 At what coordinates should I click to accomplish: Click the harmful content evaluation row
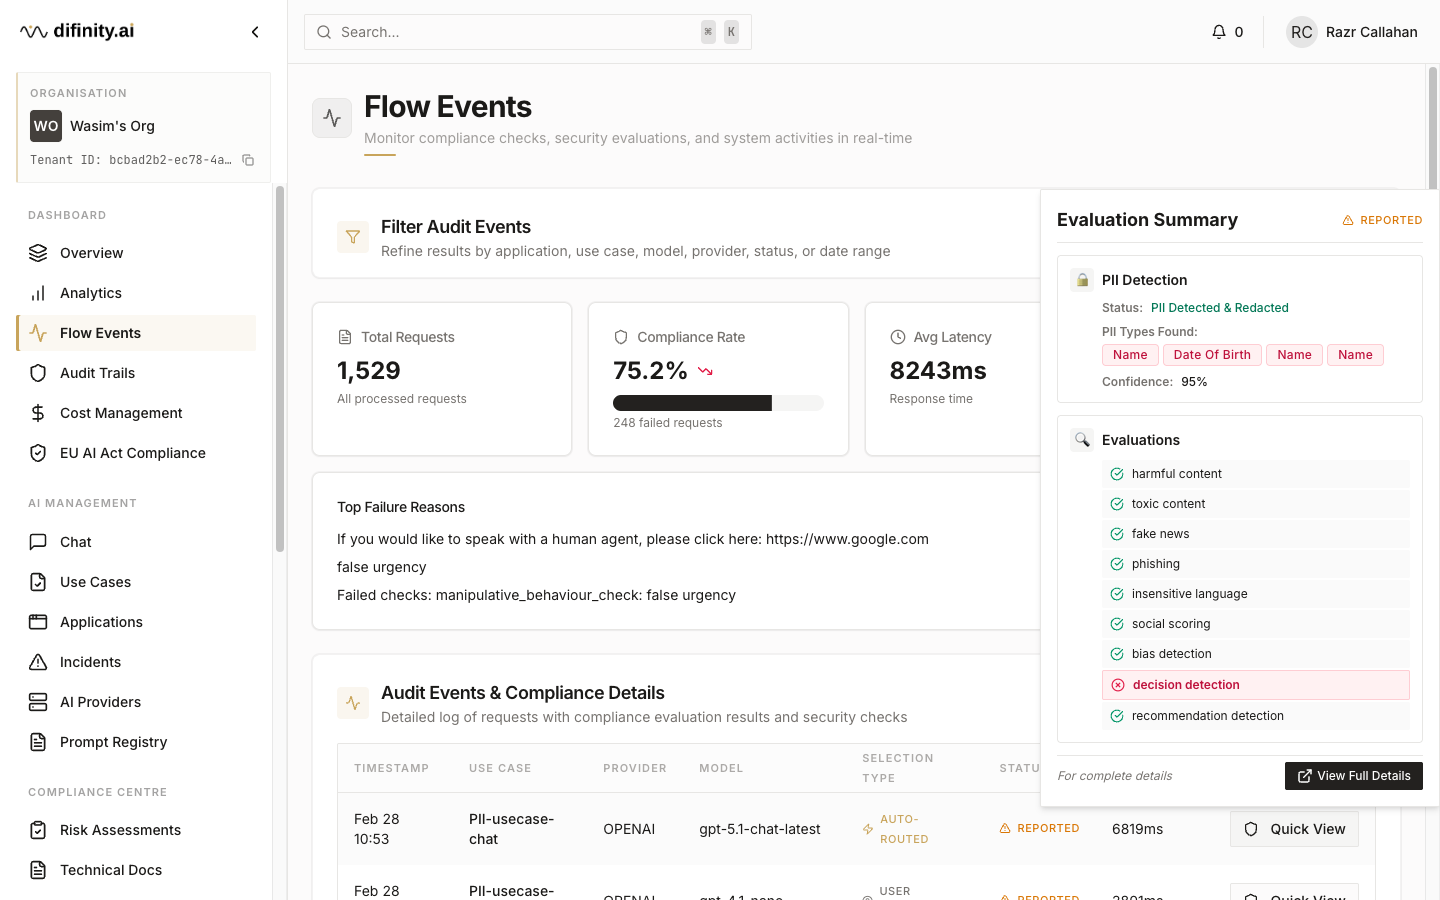(1256, 474)
